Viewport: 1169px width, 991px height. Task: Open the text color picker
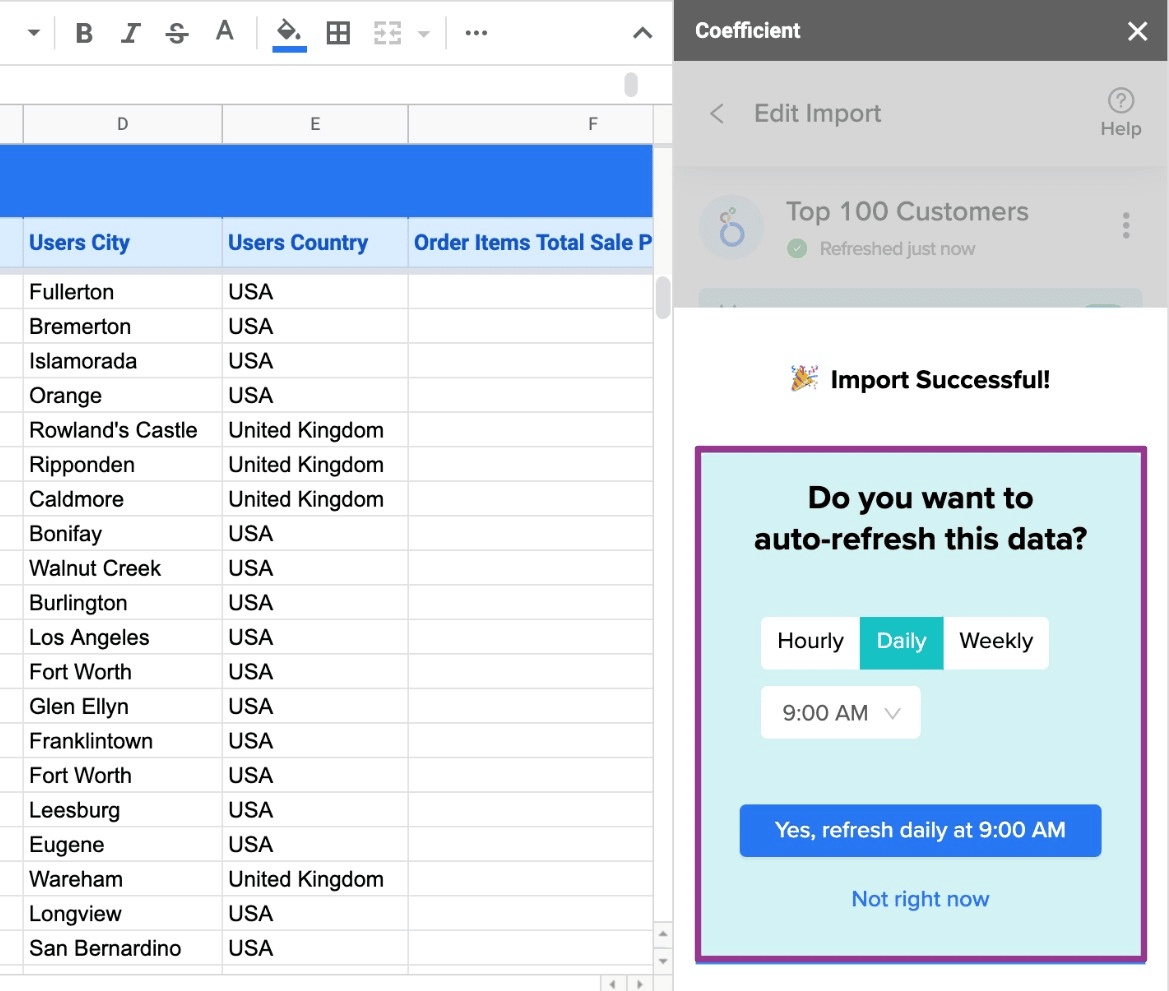coord(224,32)
